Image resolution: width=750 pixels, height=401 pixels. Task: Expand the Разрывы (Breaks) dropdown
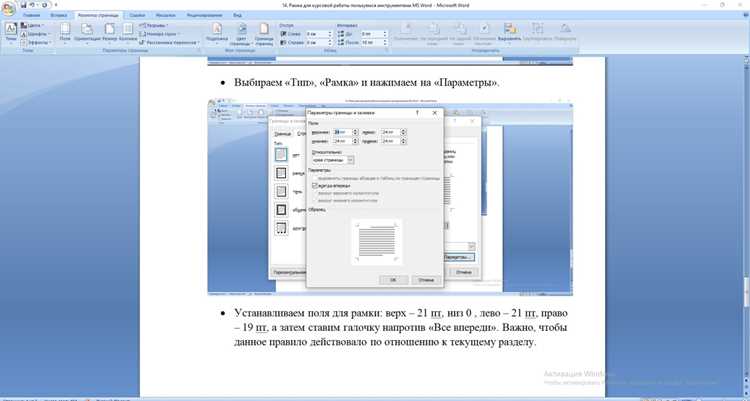coord(154,25)
